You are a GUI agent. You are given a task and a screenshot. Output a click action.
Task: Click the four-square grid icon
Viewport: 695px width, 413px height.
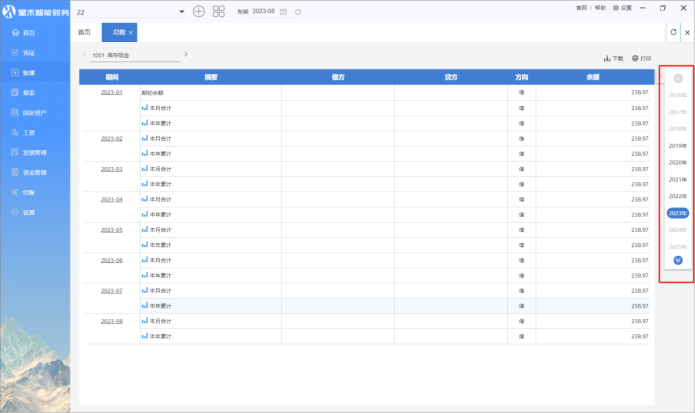218,11
